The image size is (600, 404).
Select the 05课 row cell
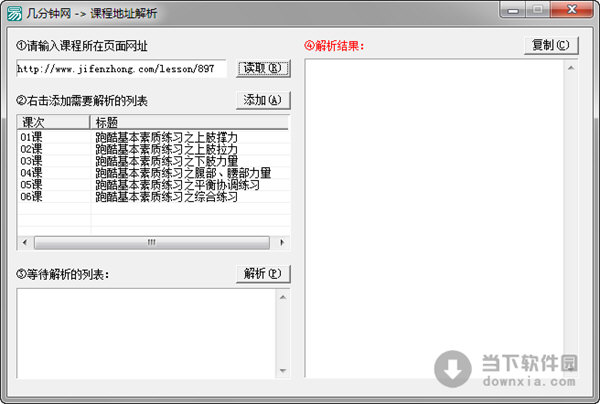pyautogui.click(x=31, y=184)
